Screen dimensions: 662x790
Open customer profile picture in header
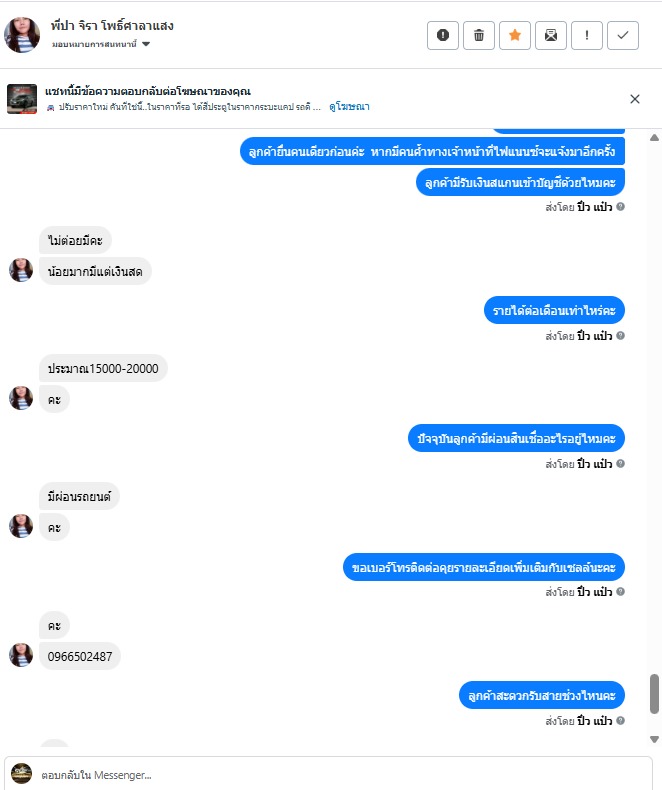(x=22, y=35)
